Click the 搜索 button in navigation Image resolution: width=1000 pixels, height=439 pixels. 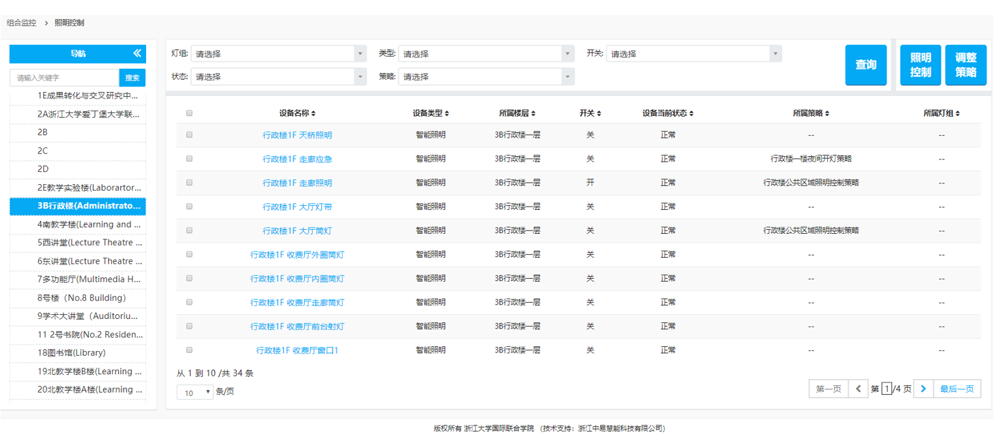click(132, 77)
